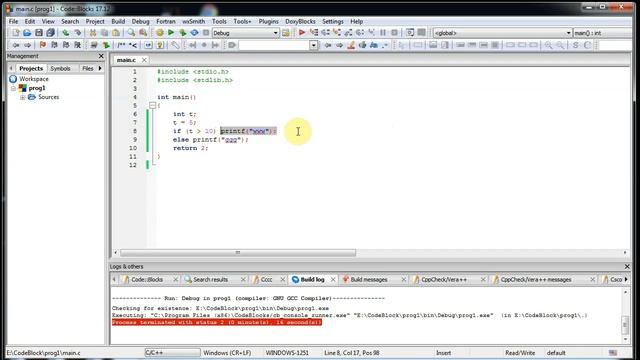Close the Build log tab

click(x=333, y=280)
